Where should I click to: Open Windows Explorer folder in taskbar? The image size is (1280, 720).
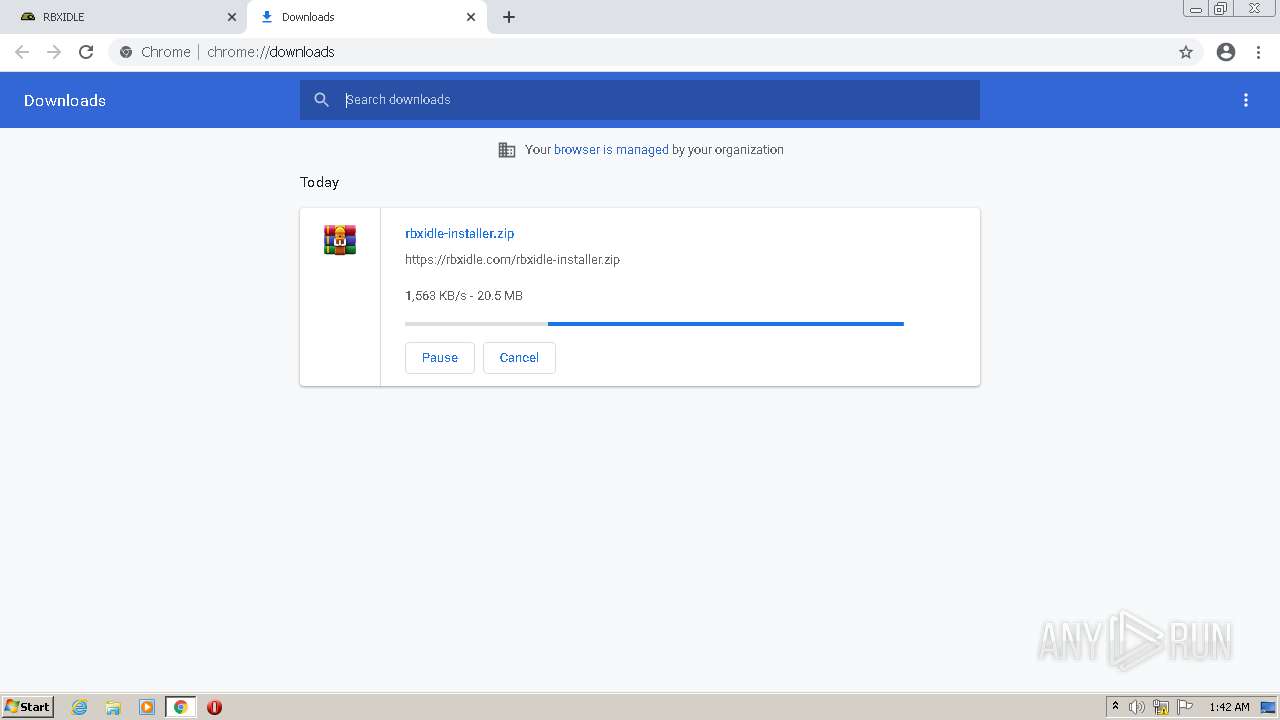click(x=113, y=707)
